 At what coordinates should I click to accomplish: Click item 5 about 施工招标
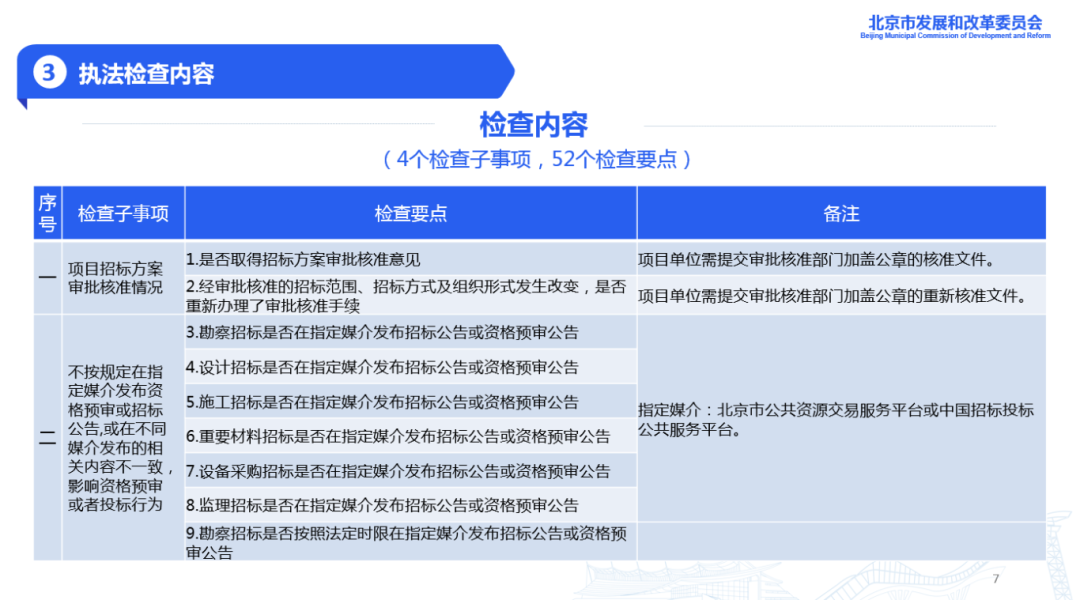(x=382, y=402)
